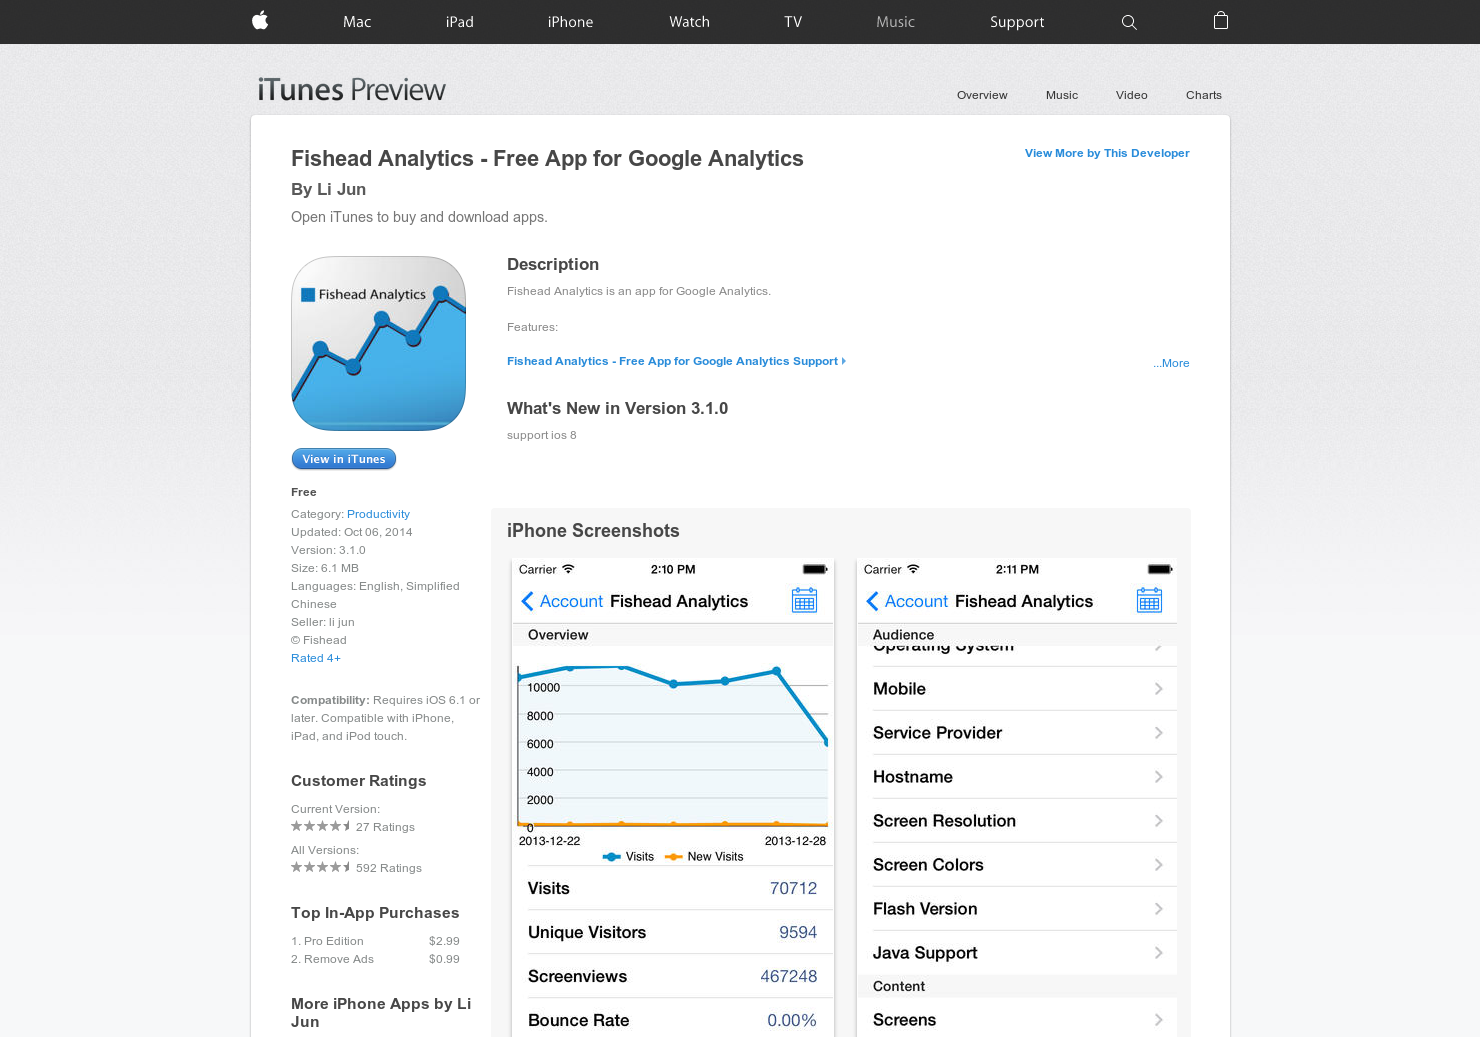Click the current version star rating

point(322,826)
